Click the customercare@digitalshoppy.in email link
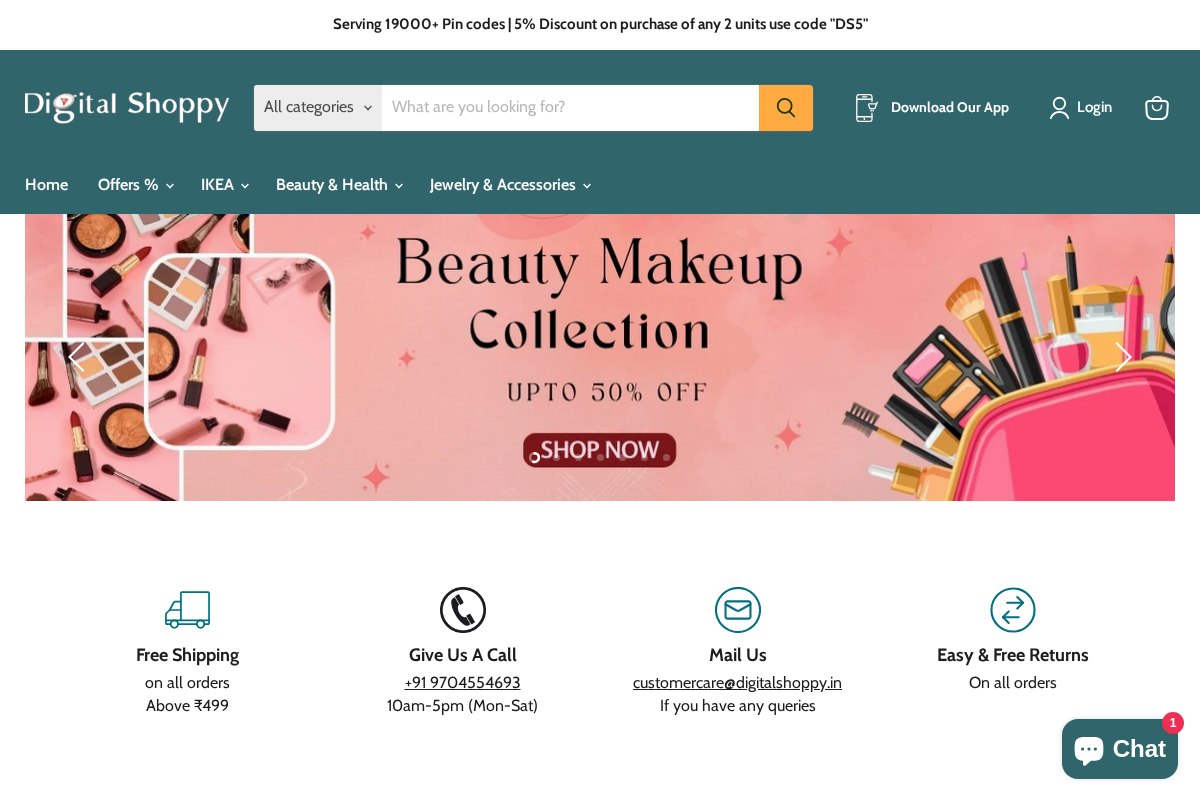Viewport: 1200px width, 800px height. 737,682
